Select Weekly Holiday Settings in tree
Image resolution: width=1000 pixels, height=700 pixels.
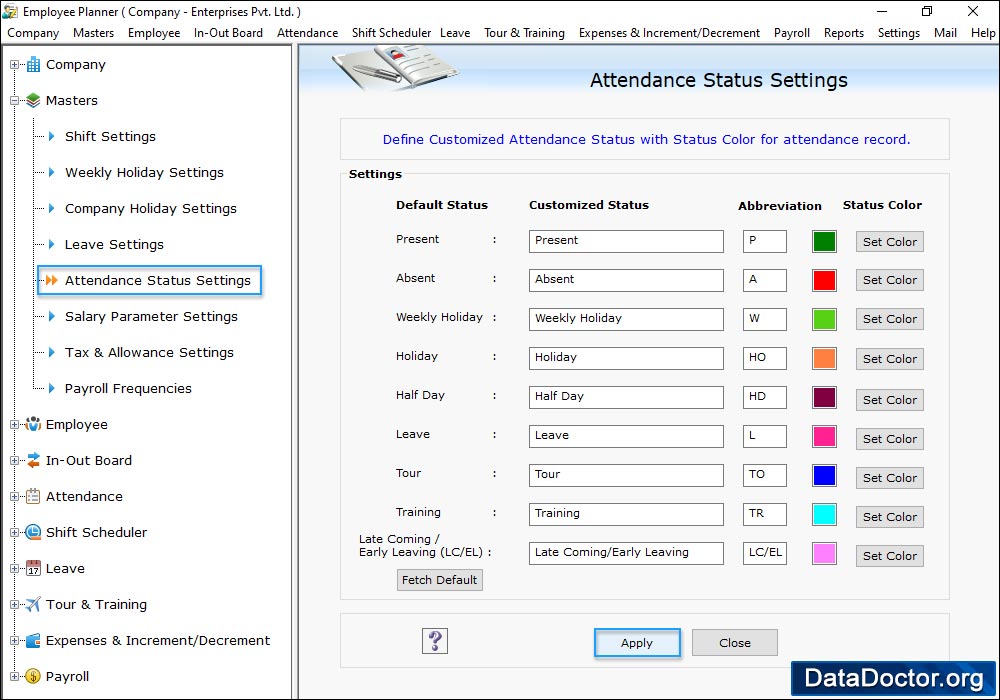[x=144, y=172]
